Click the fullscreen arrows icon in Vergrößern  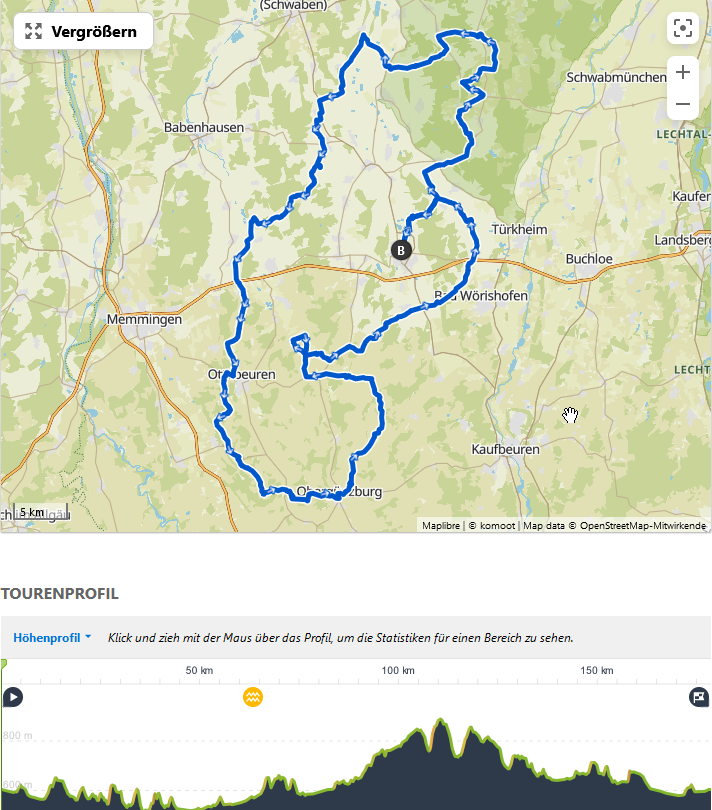coord(34,32)
